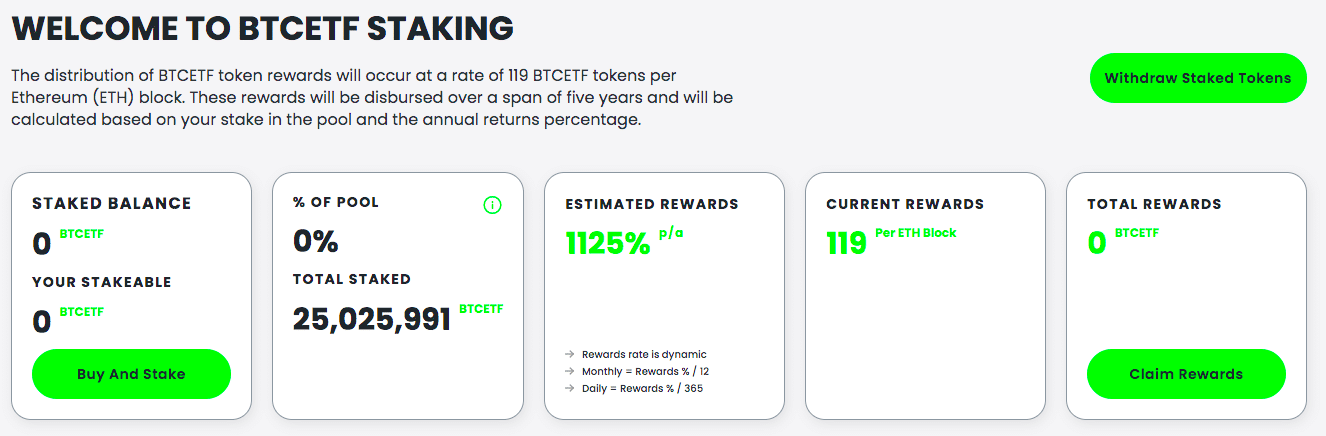Click the info icon in % of Pool card

click(492, 205)
